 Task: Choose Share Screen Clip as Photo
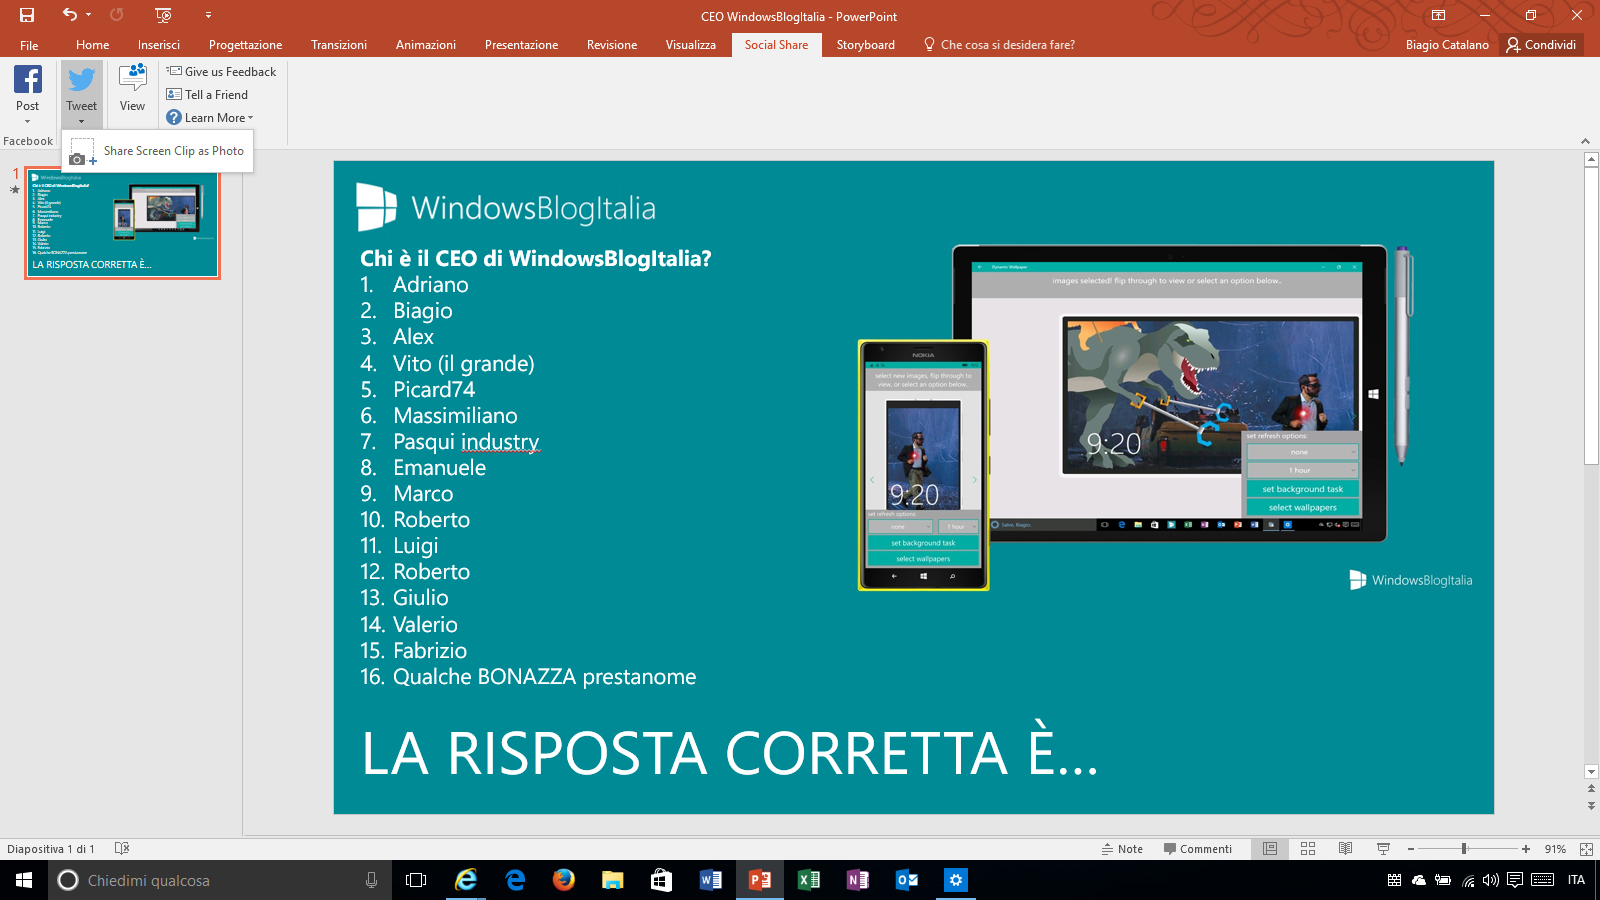click(157, 151)
